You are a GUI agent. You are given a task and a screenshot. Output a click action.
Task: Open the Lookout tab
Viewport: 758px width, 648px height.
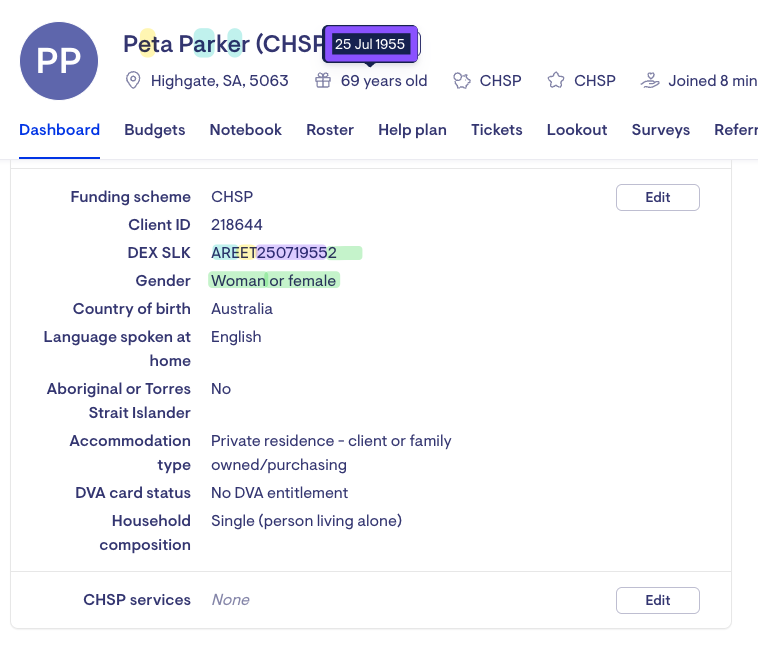pyautogui.click(x=577, y=130)
